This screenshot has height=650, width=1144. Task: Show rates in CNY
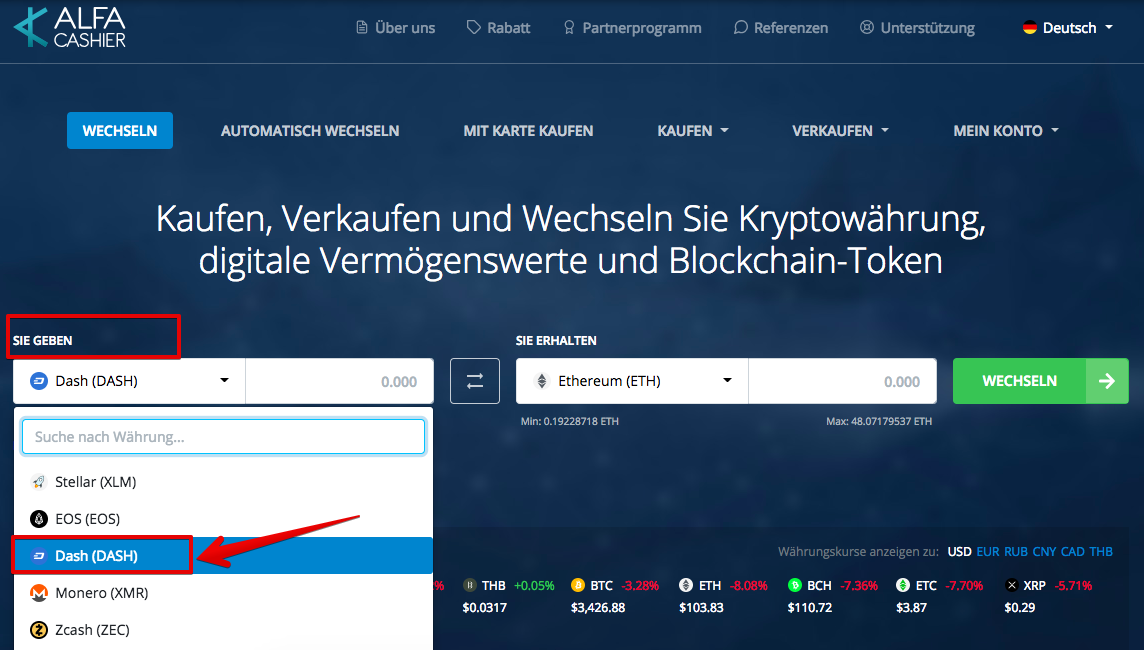tap(1044, 552)
